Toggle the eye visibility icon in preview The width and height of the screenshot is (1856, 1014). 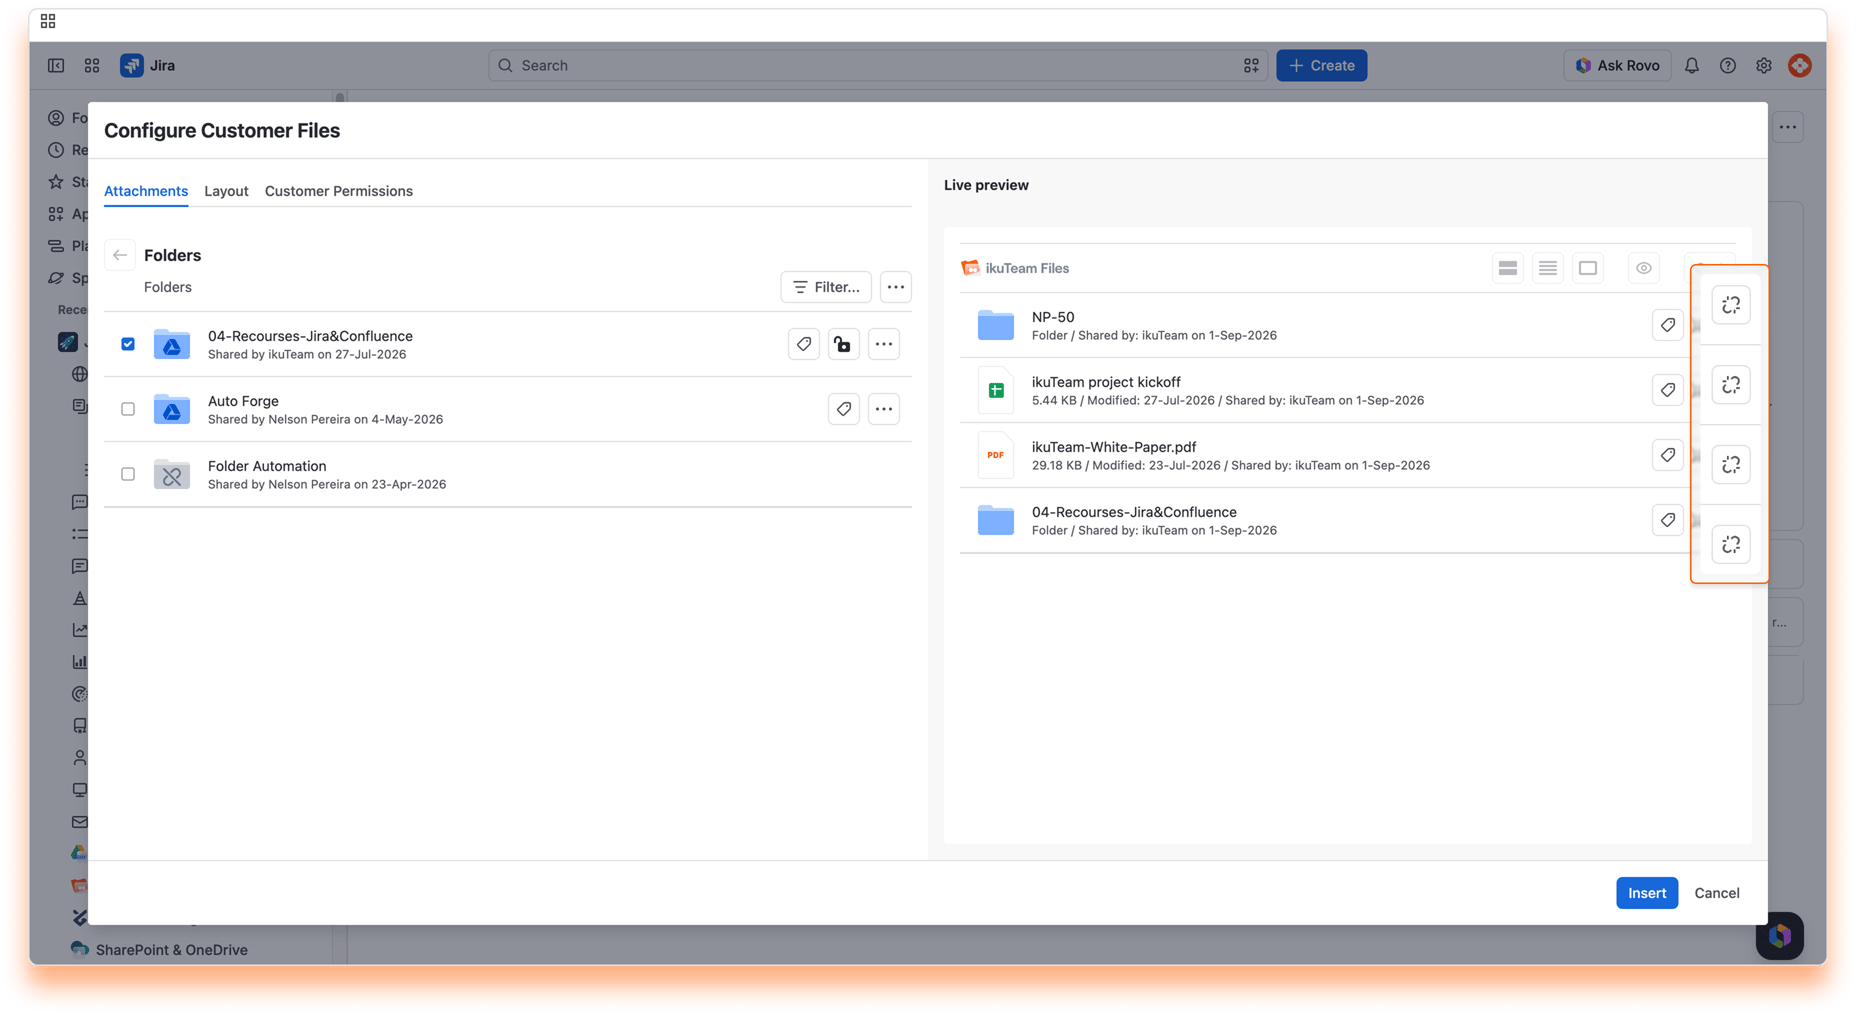point(1644,268)
